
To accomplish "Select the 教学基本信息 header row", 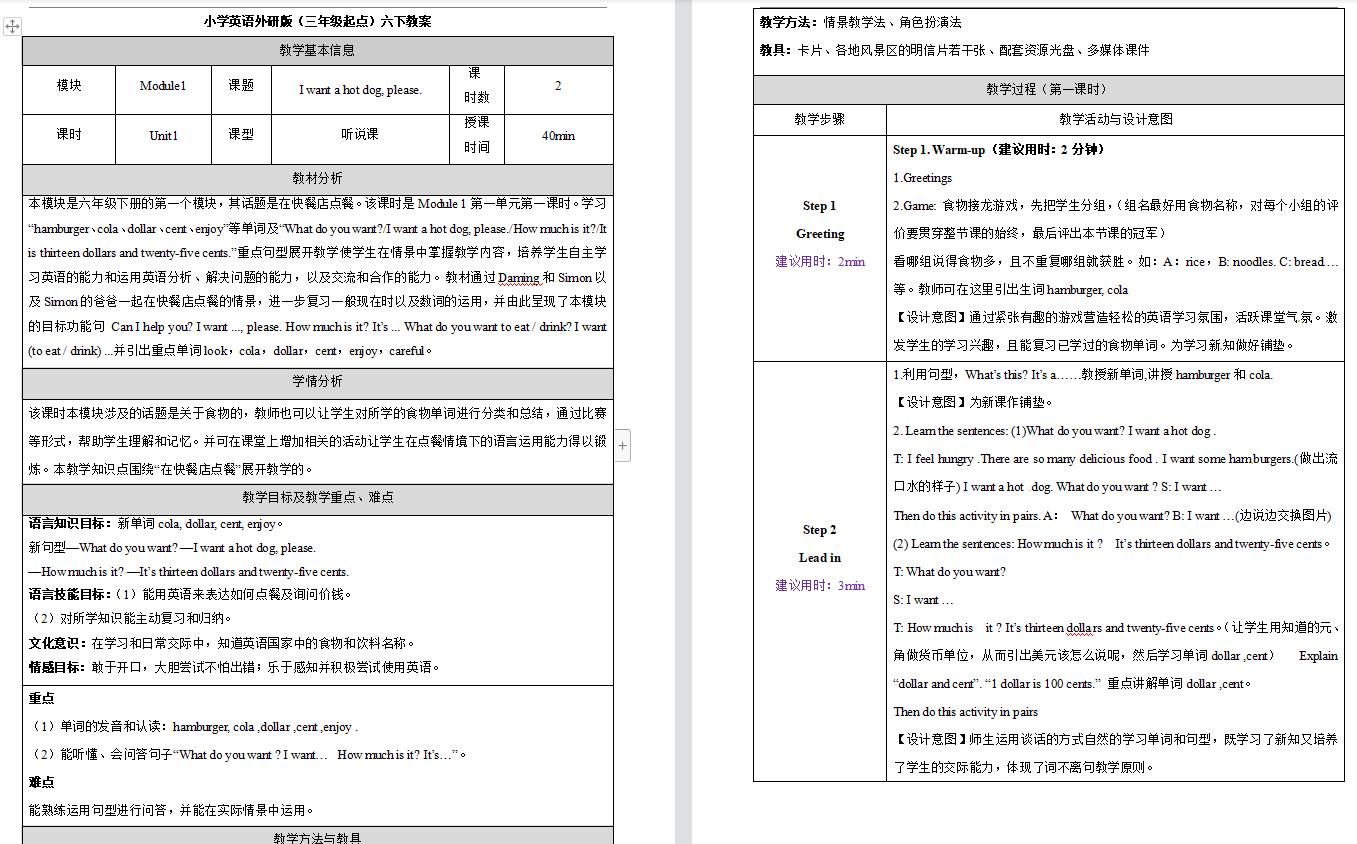I will (318, 50).
